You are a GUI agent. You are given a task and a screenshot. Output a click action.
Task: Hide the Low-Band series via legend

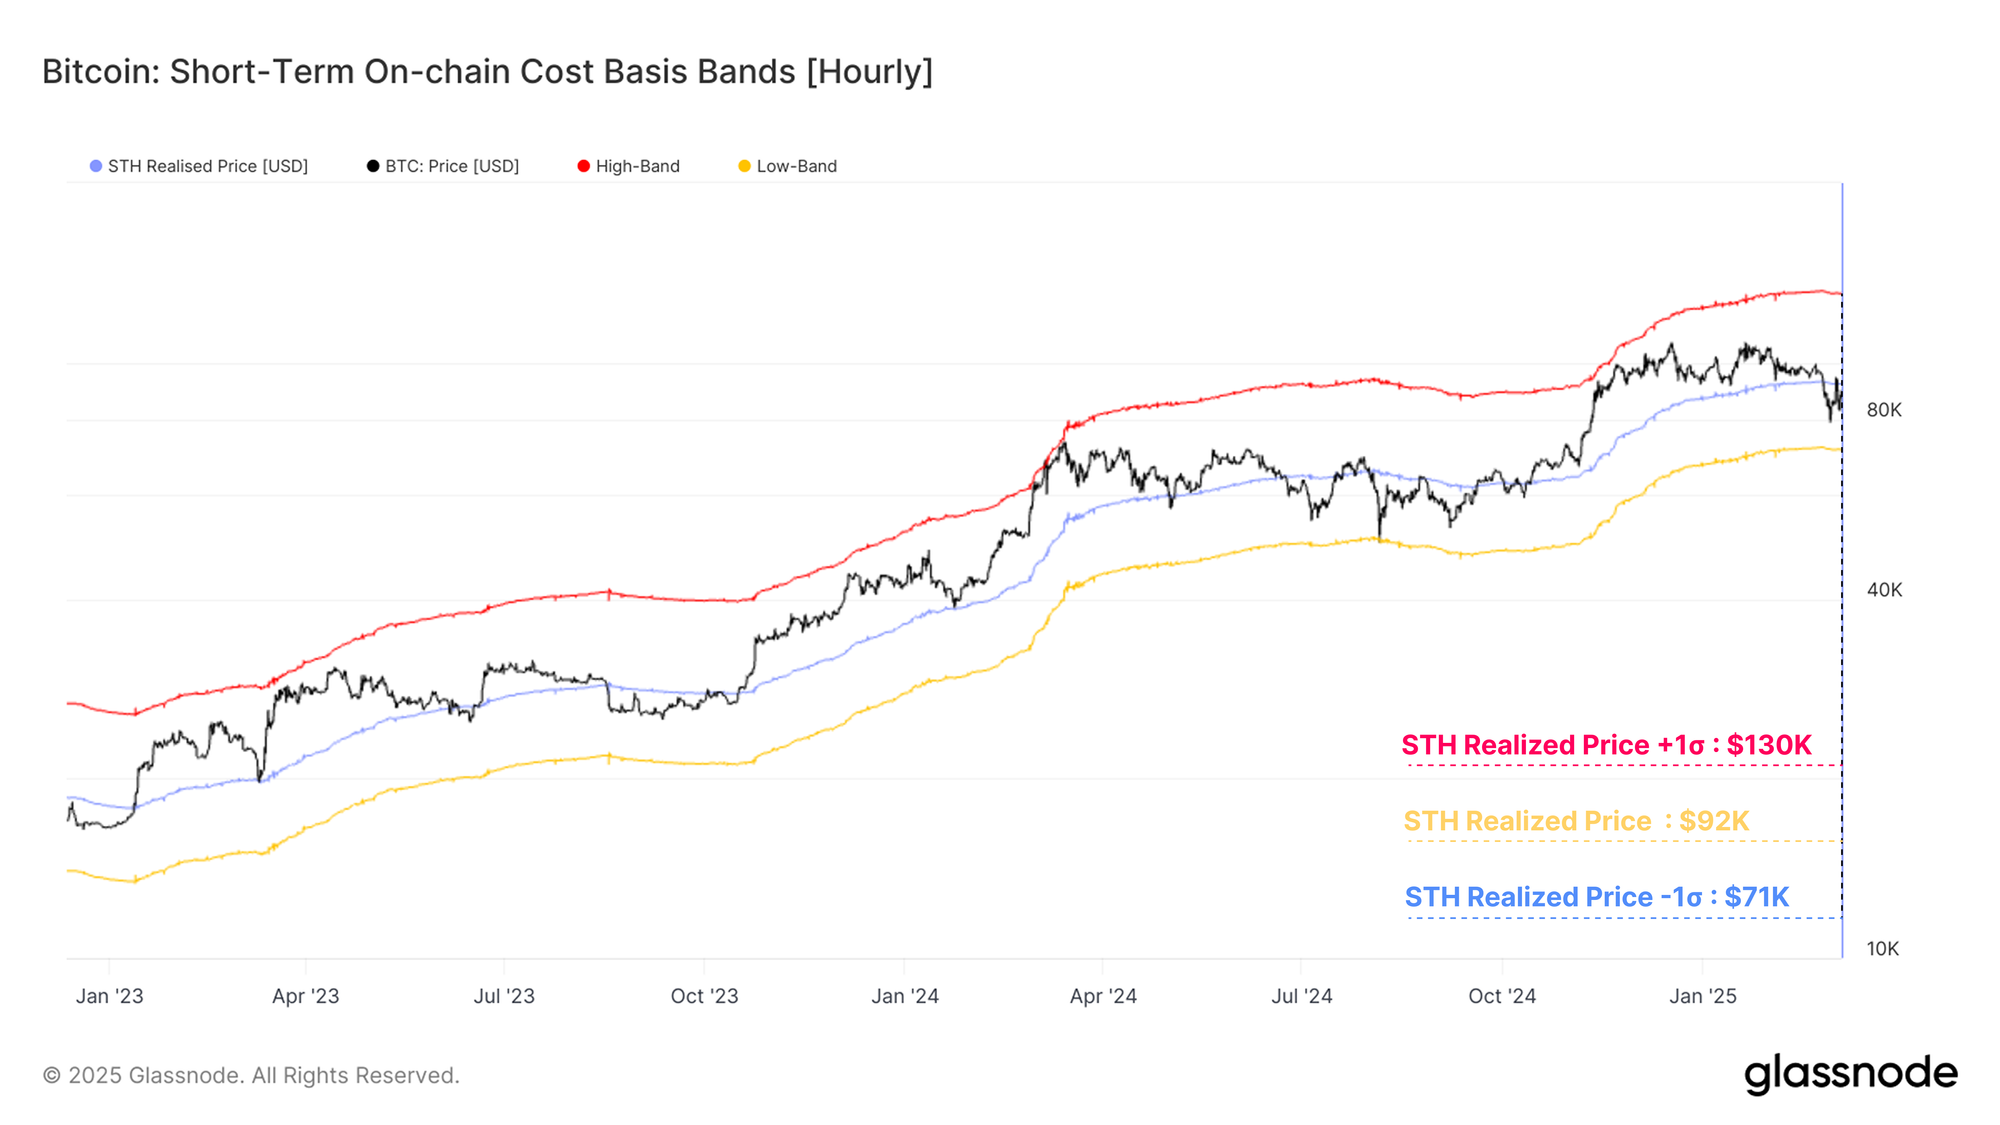click(x=796, y=166)
